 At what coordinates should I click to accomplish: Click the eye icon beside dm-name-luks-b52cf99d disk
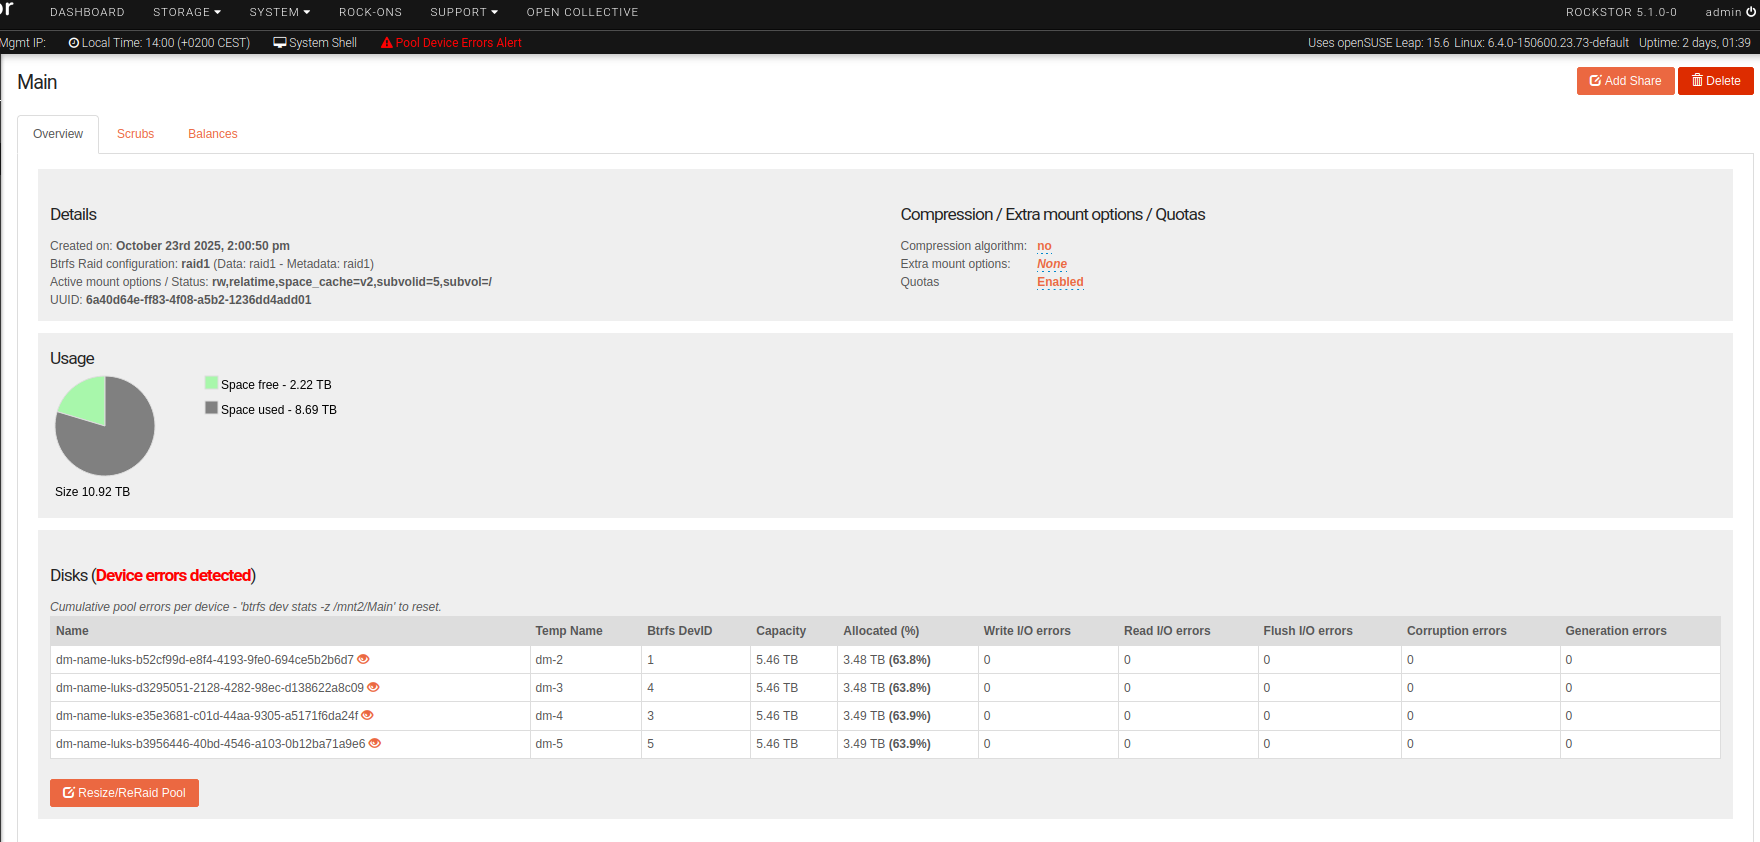pyautogui.click(x=363, y=659)
